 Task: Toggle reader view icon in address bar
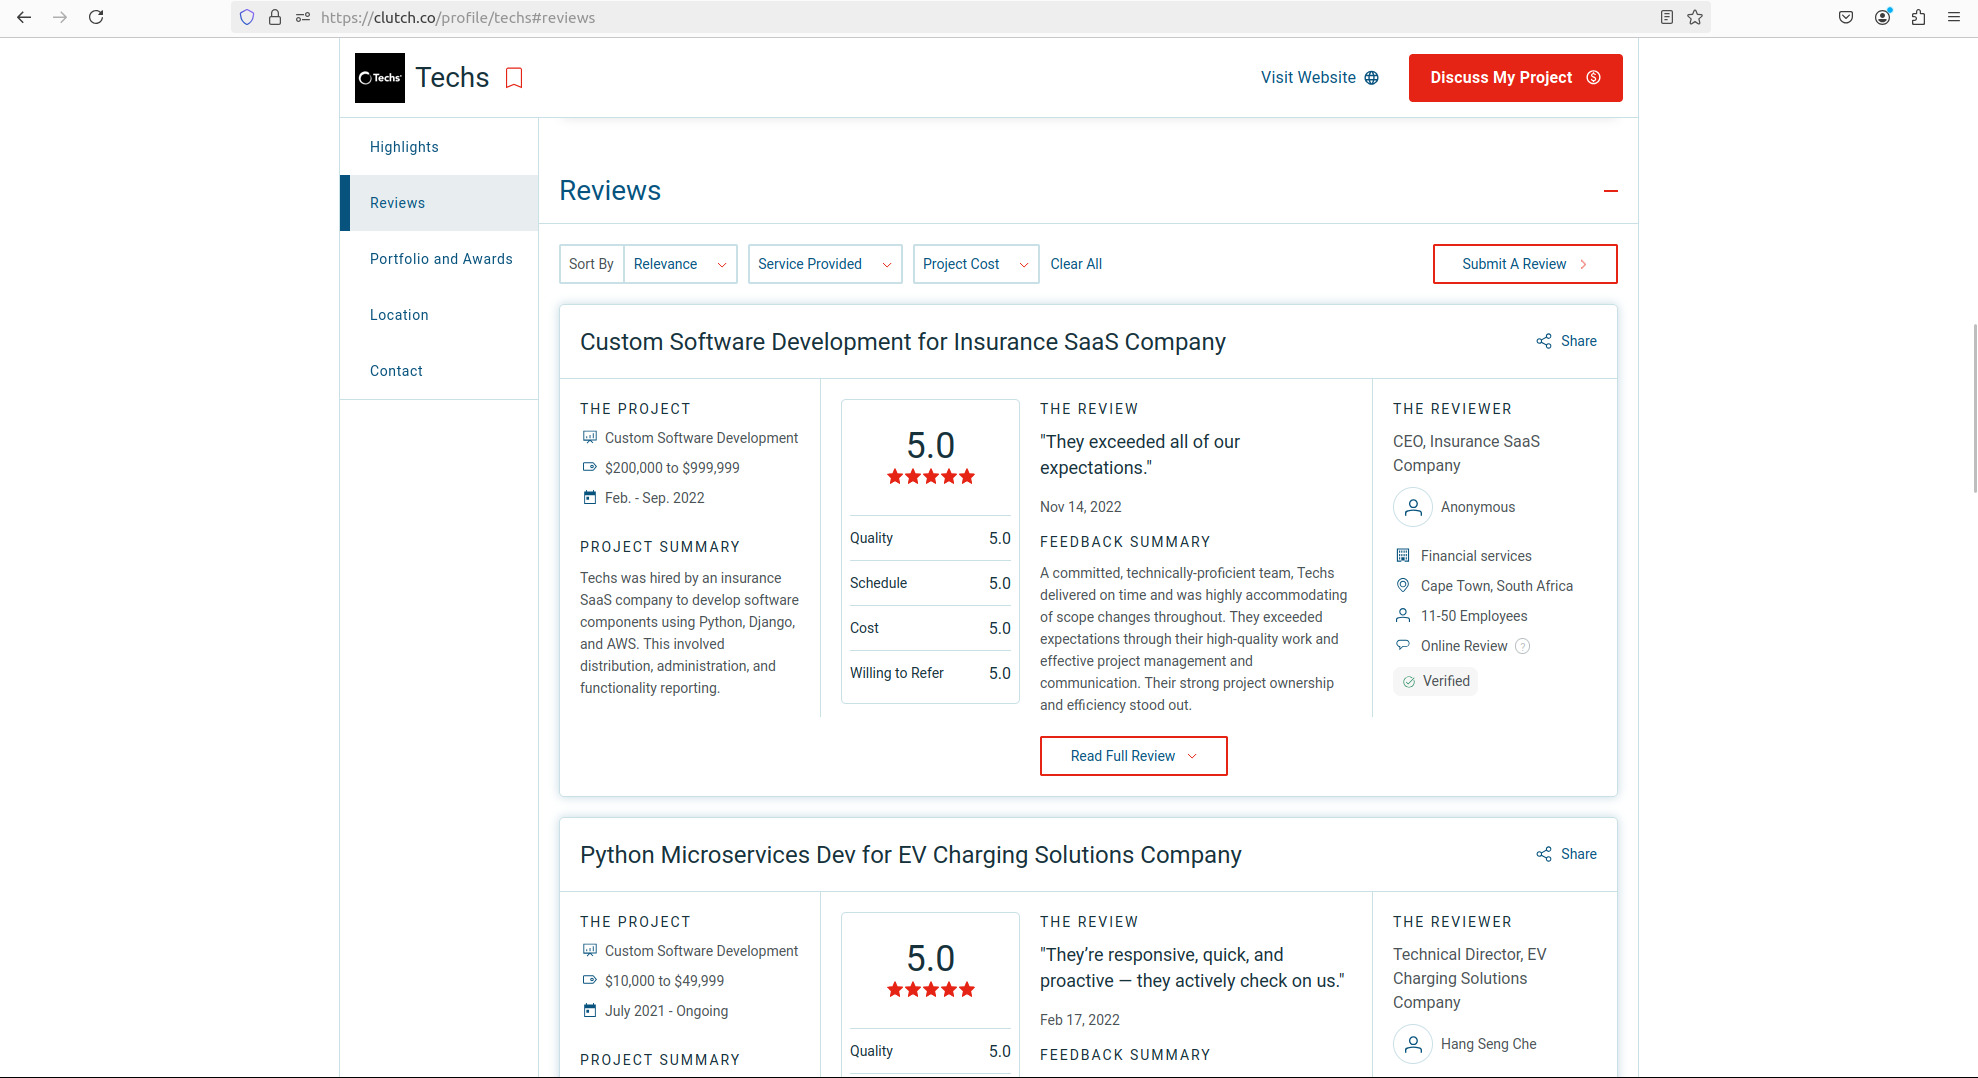point(1667,17)
